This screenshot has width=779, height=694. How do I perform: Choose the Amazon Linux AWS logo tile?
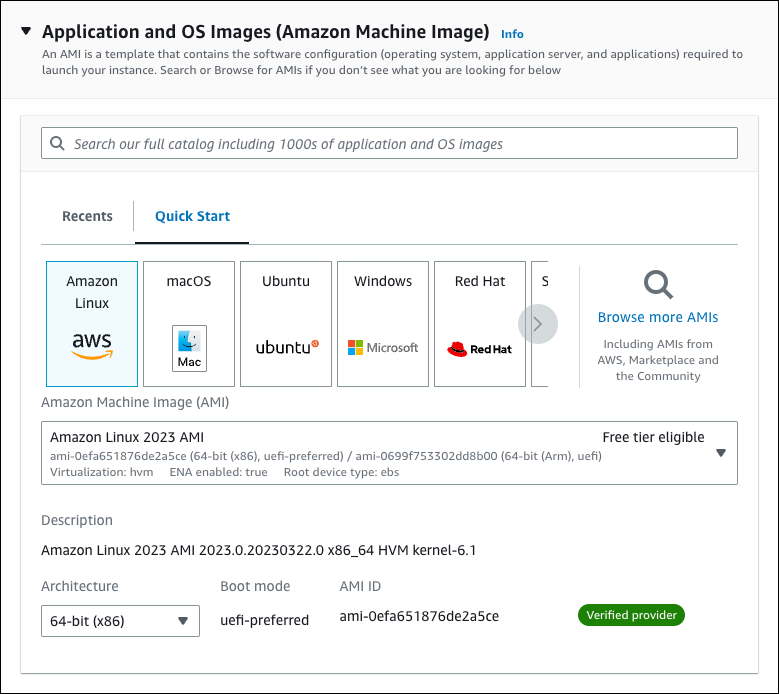(x=92, y=324)
